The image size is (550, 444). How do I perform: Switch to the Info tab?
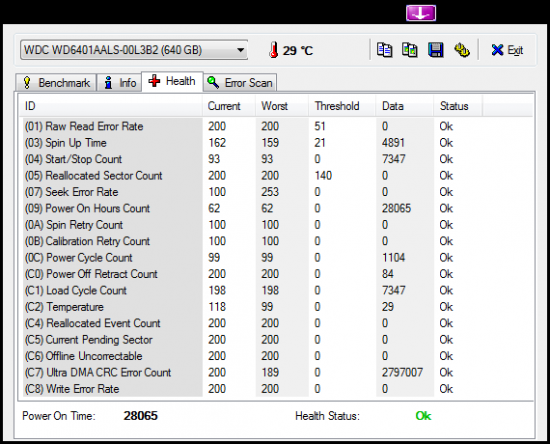click(x=119, y=83)
